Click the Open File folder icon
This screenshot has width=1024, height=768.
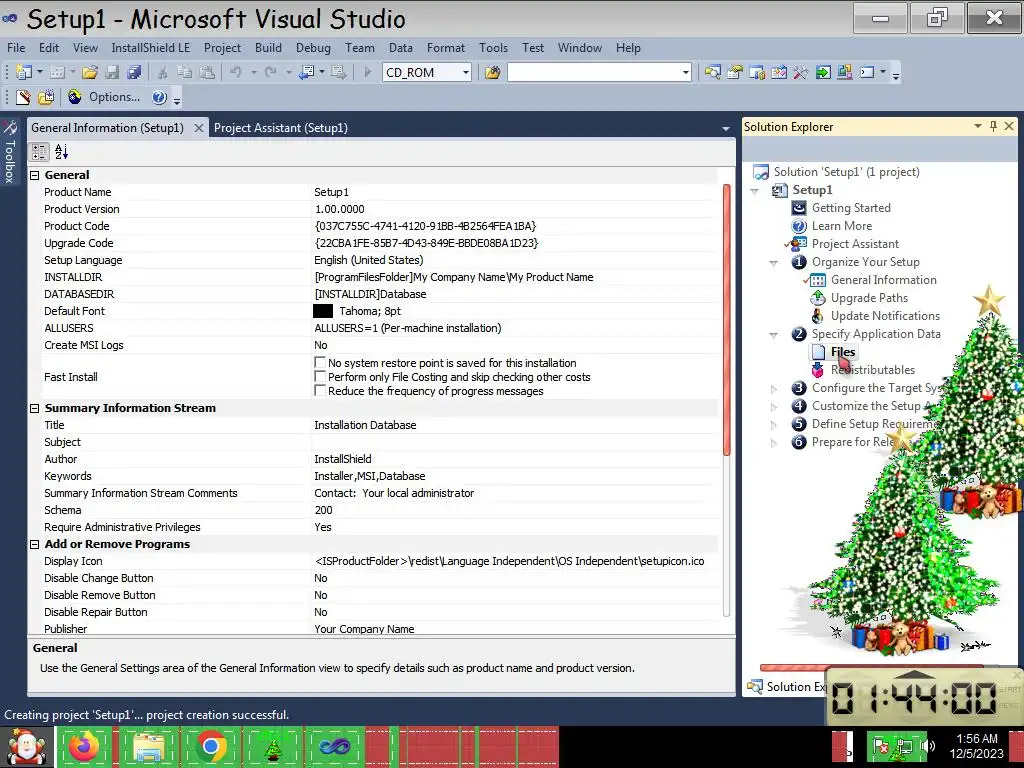90,72
